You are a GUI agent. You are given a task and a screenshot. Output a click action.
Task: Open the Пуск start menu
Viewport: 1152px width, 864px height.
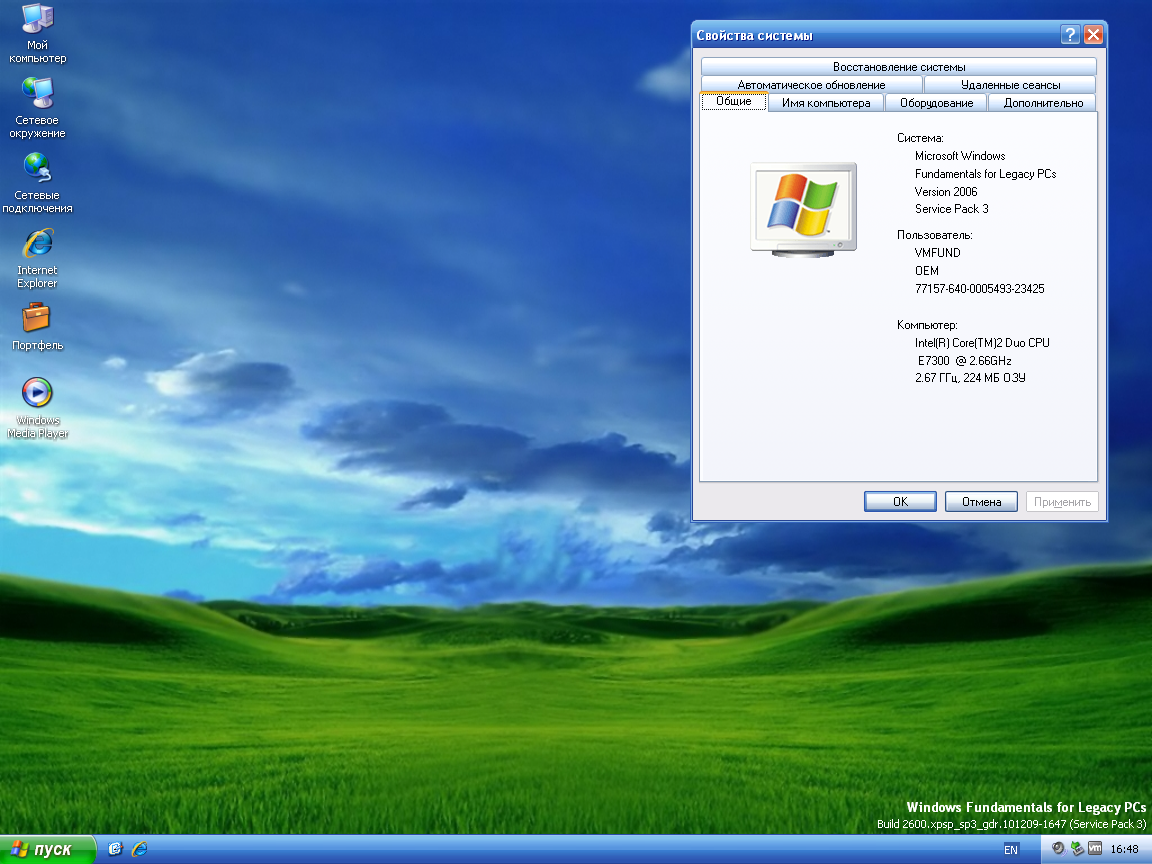click(x=47, y=849)
